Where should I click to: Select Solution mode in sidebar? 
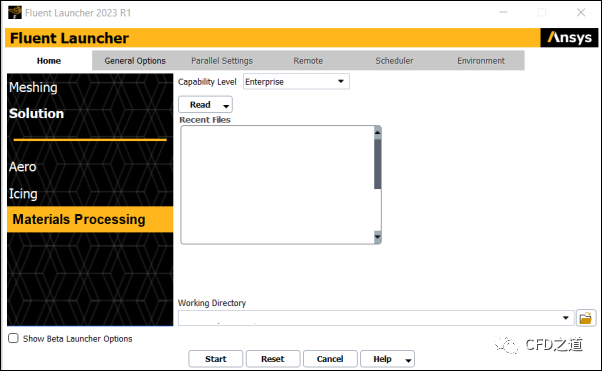click(36, 114)
